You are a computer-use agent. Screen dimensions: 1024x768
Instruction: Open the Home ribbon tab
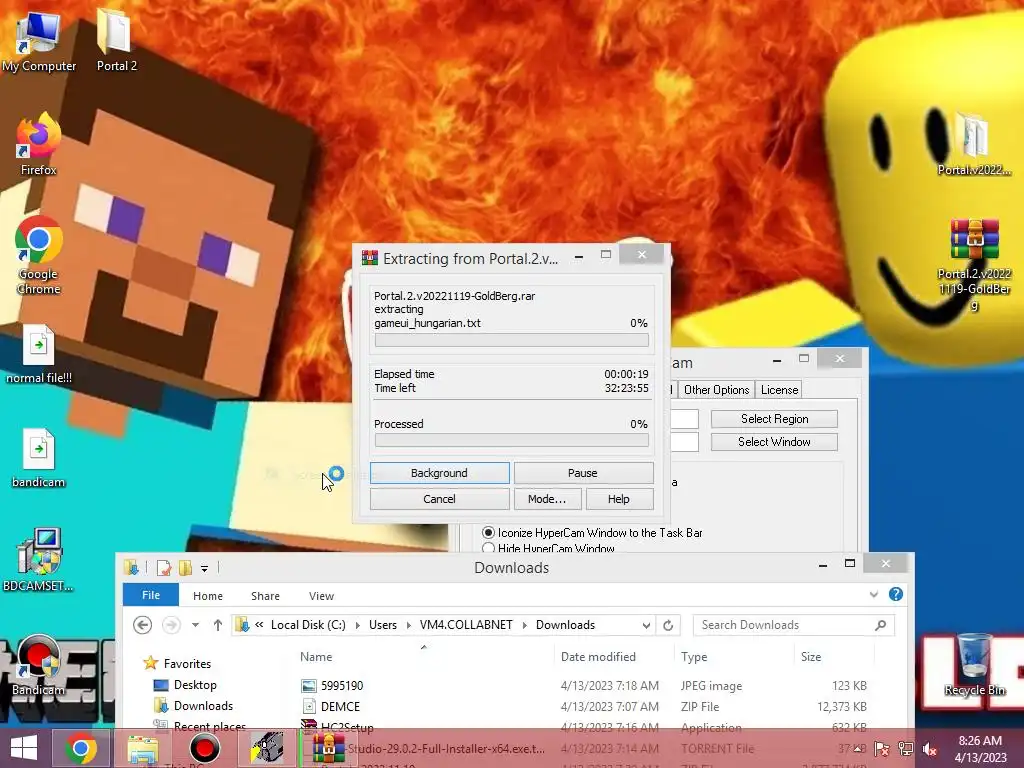tap(208, 596)
